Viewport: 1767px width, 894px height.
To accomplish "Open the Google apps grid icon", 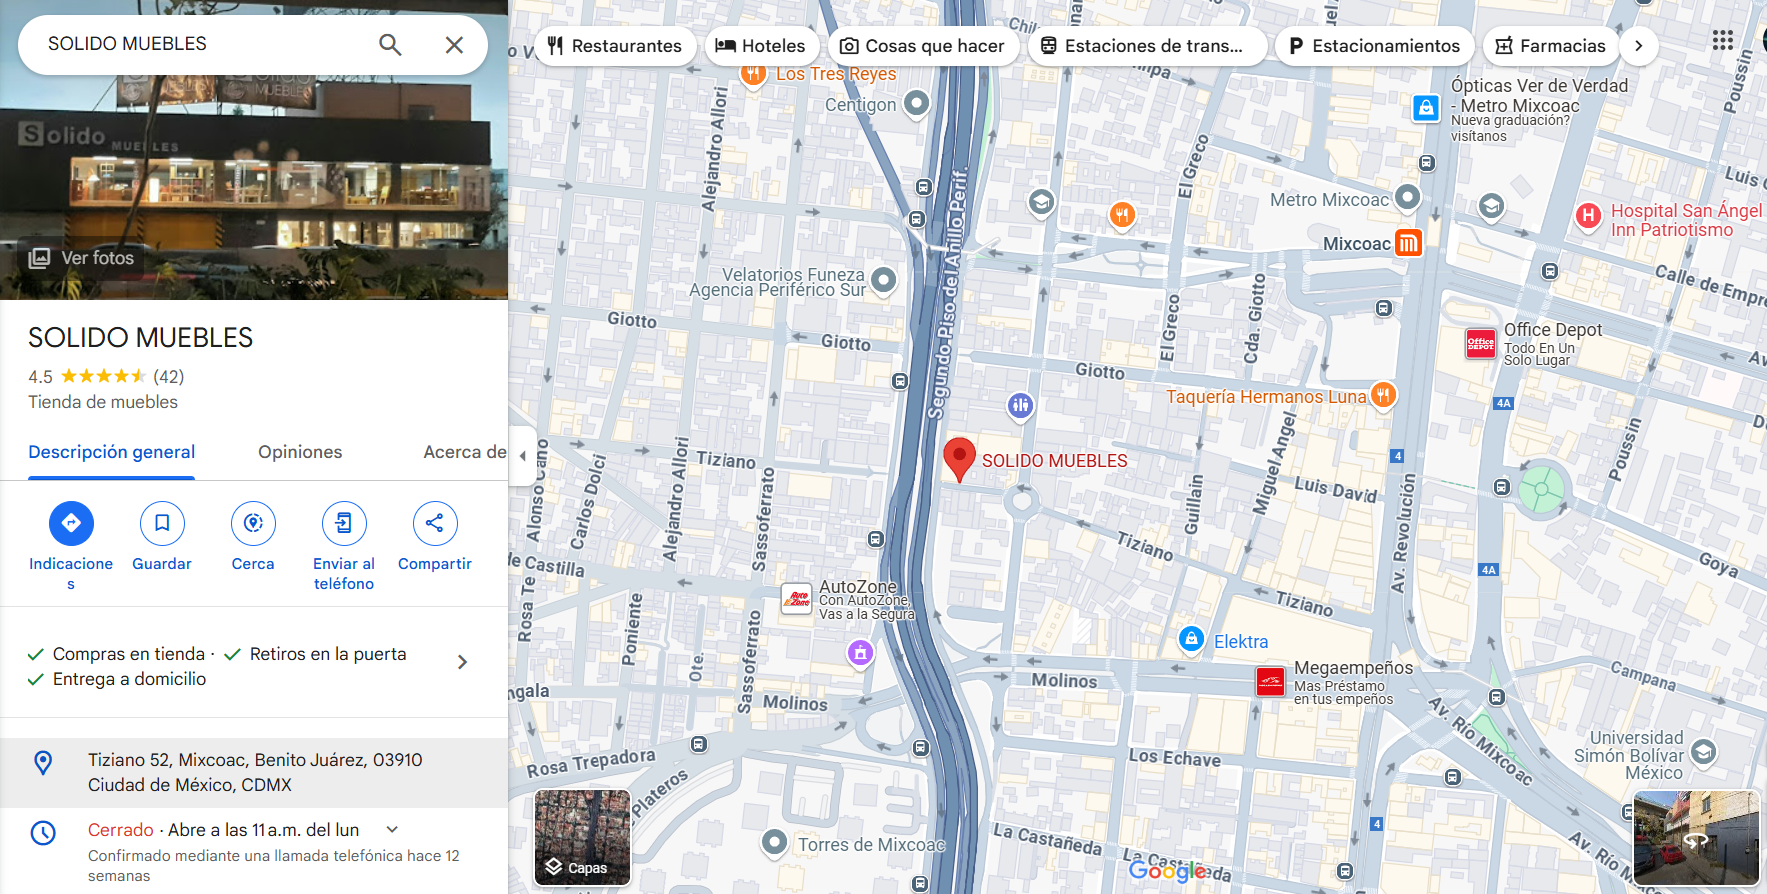I will tap(1722, 40).
